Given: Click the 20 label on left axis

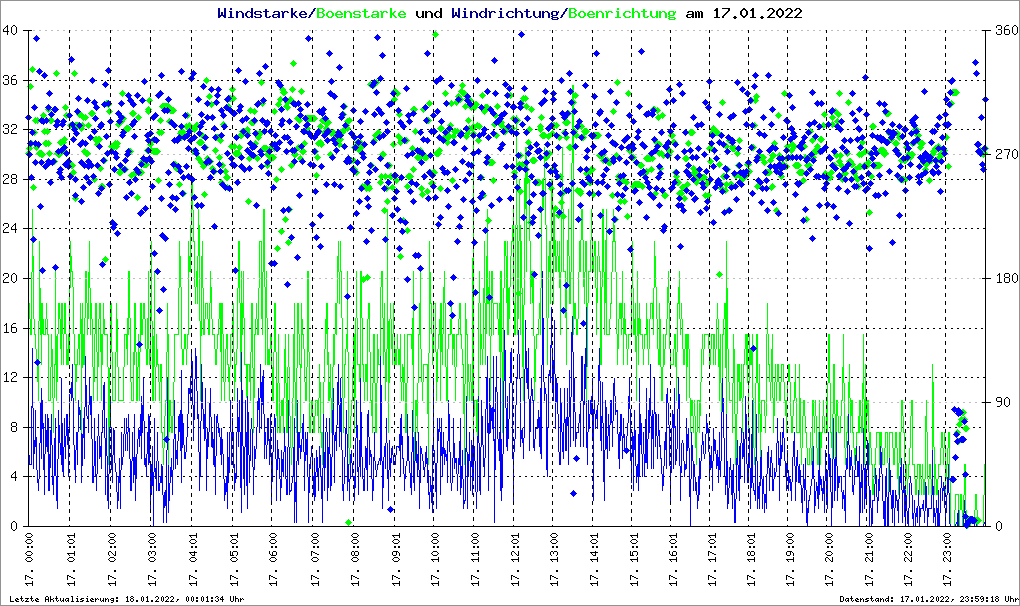Looking at the screenshot, I should pyautogui.click(x=12, y=279).
